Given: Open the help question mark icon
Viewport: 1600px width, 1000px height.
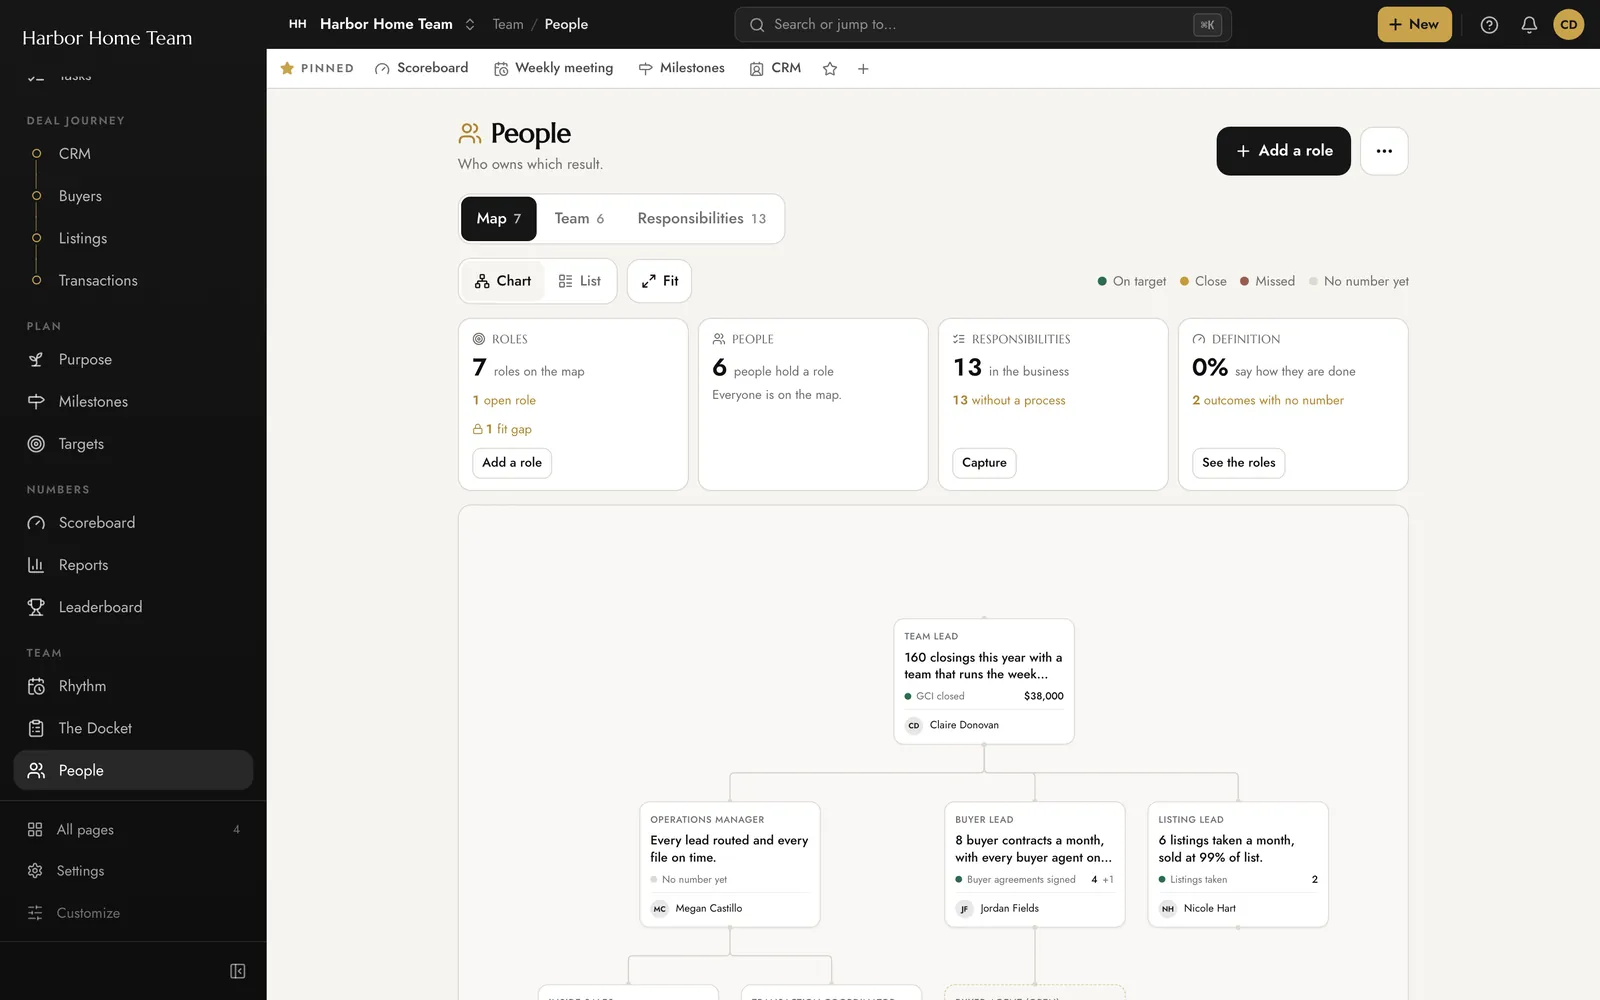Looking at the screenshot, I should click(x=1489, y=25).
